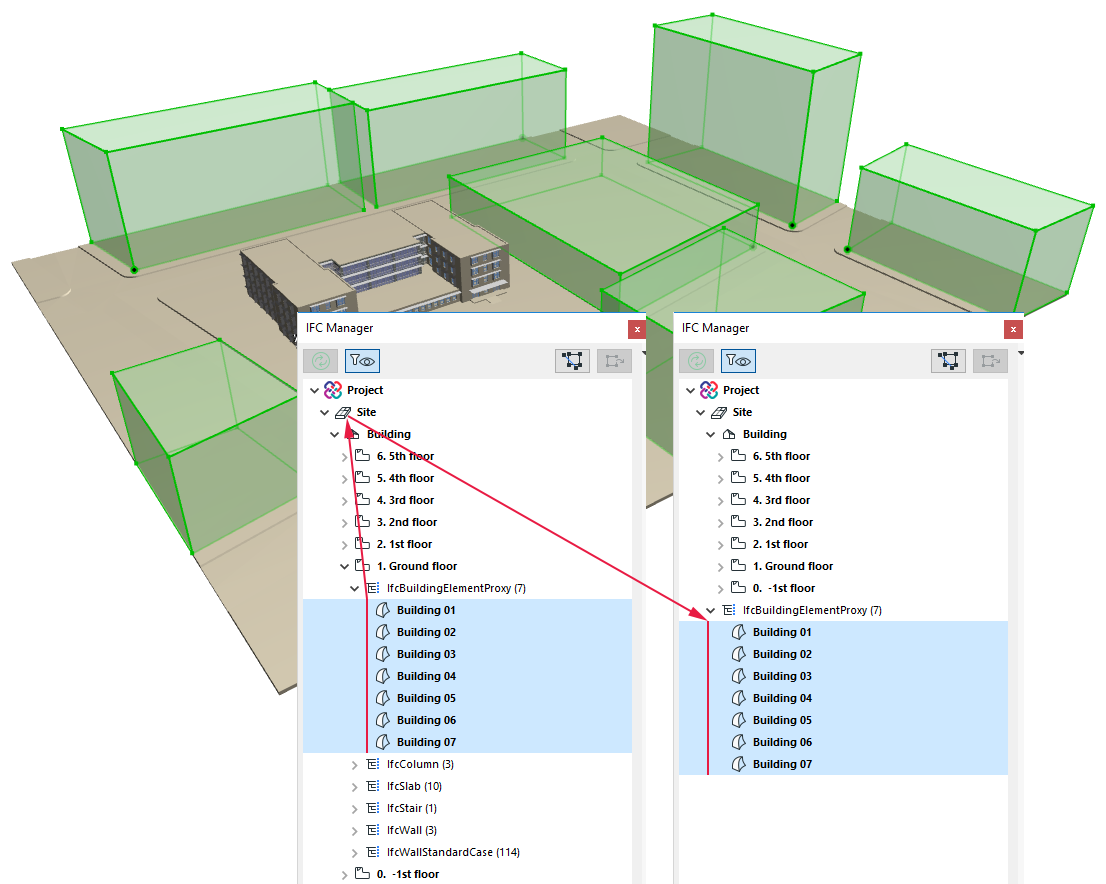Expand 2. 1st floor in left IFC Manager

[x=344, y=545]
